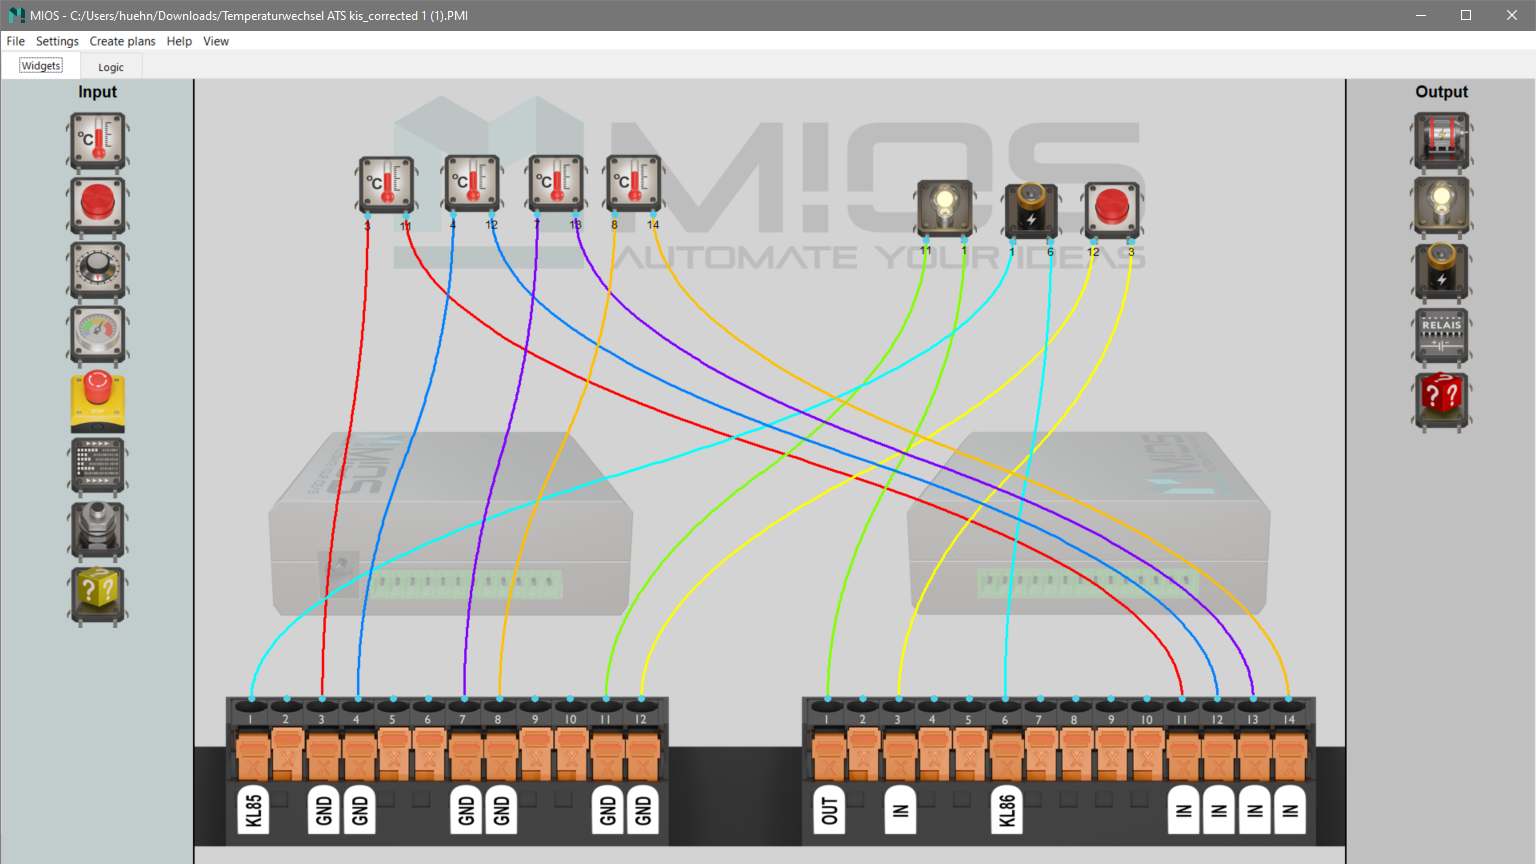Viewport: 1536px width, 864px height.
Task: Click the KL85 terminal label on left connector
Action: click(254, 810)
